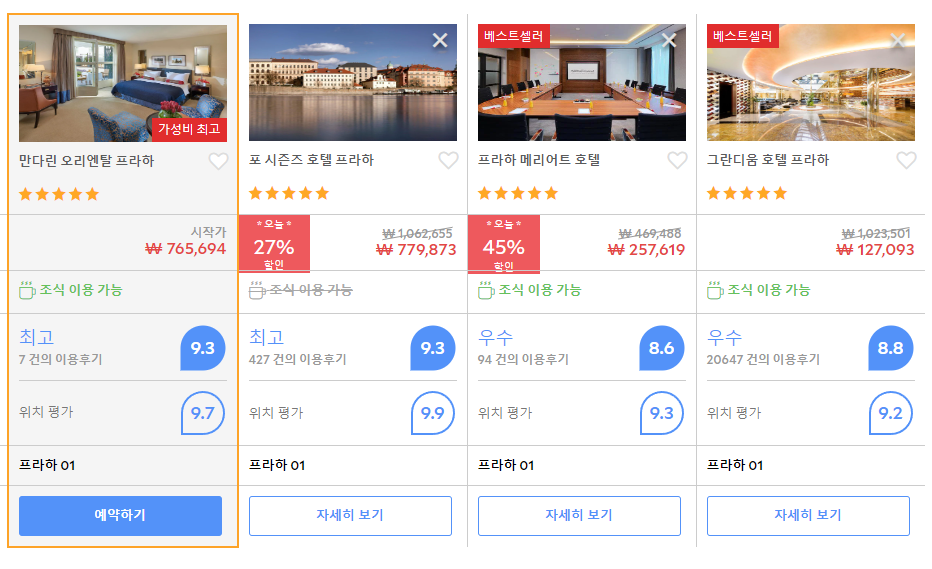This screenshot has height=569, width=932.
Task: Open 자세히 보기 for 그란디움 호텔 프라하
Action: click(808, 515)
